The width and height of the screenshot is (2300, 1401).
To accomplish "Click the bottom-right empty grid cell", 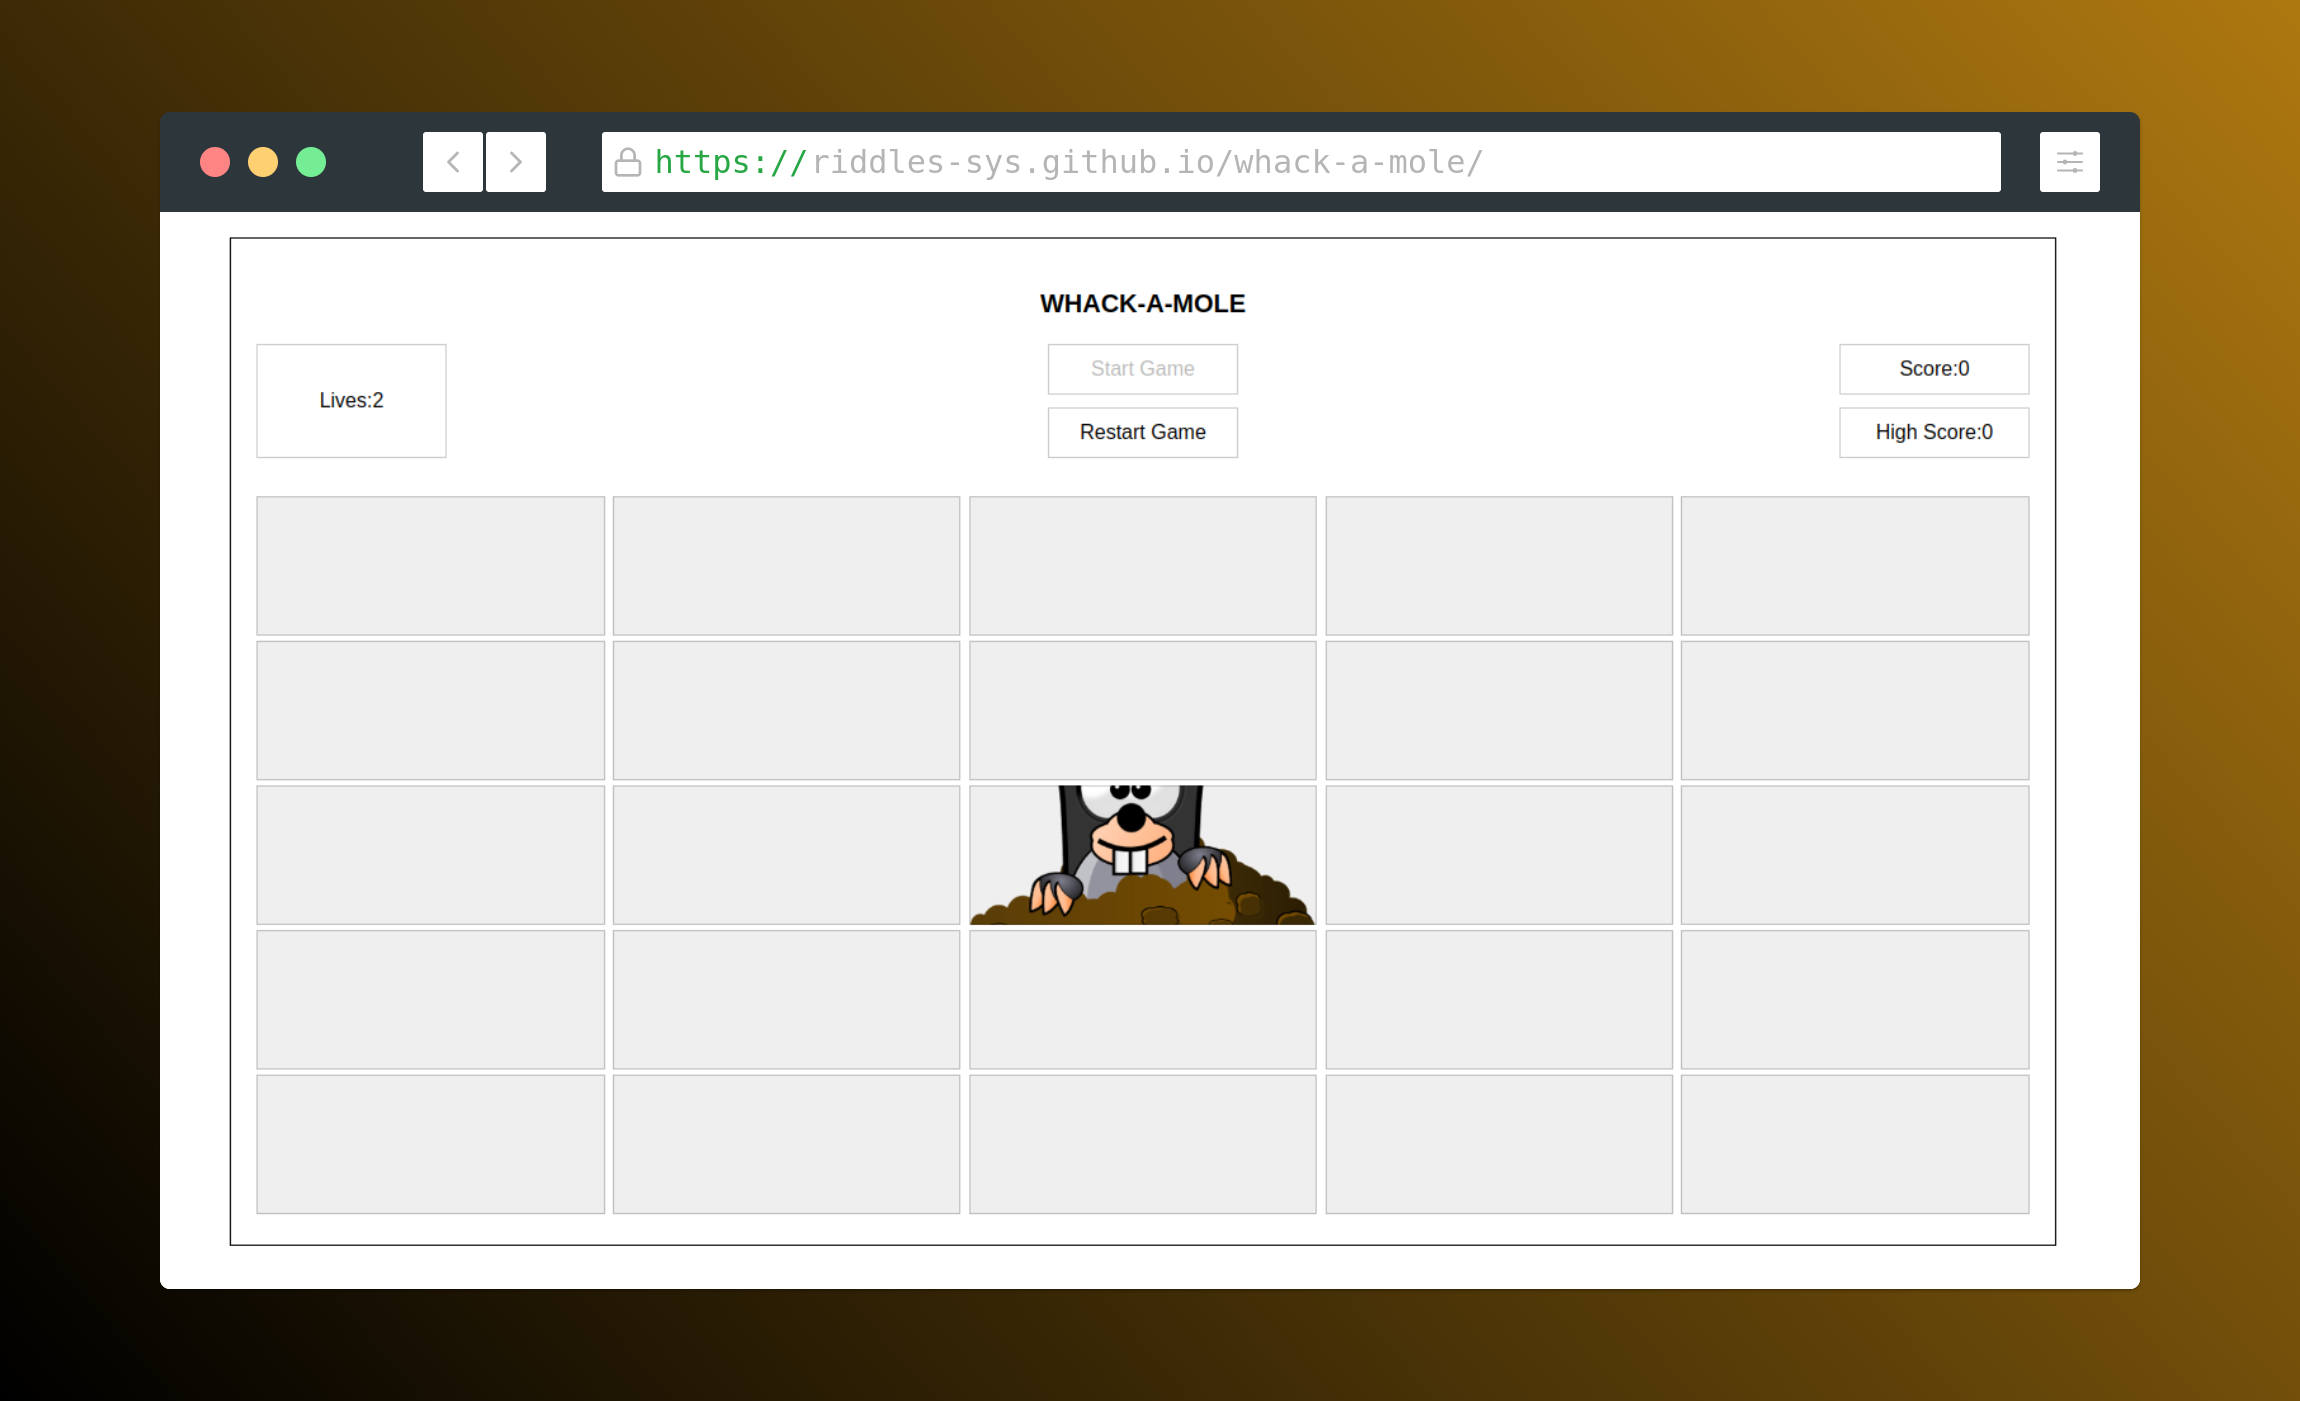I will (x=1854, y=1144).
